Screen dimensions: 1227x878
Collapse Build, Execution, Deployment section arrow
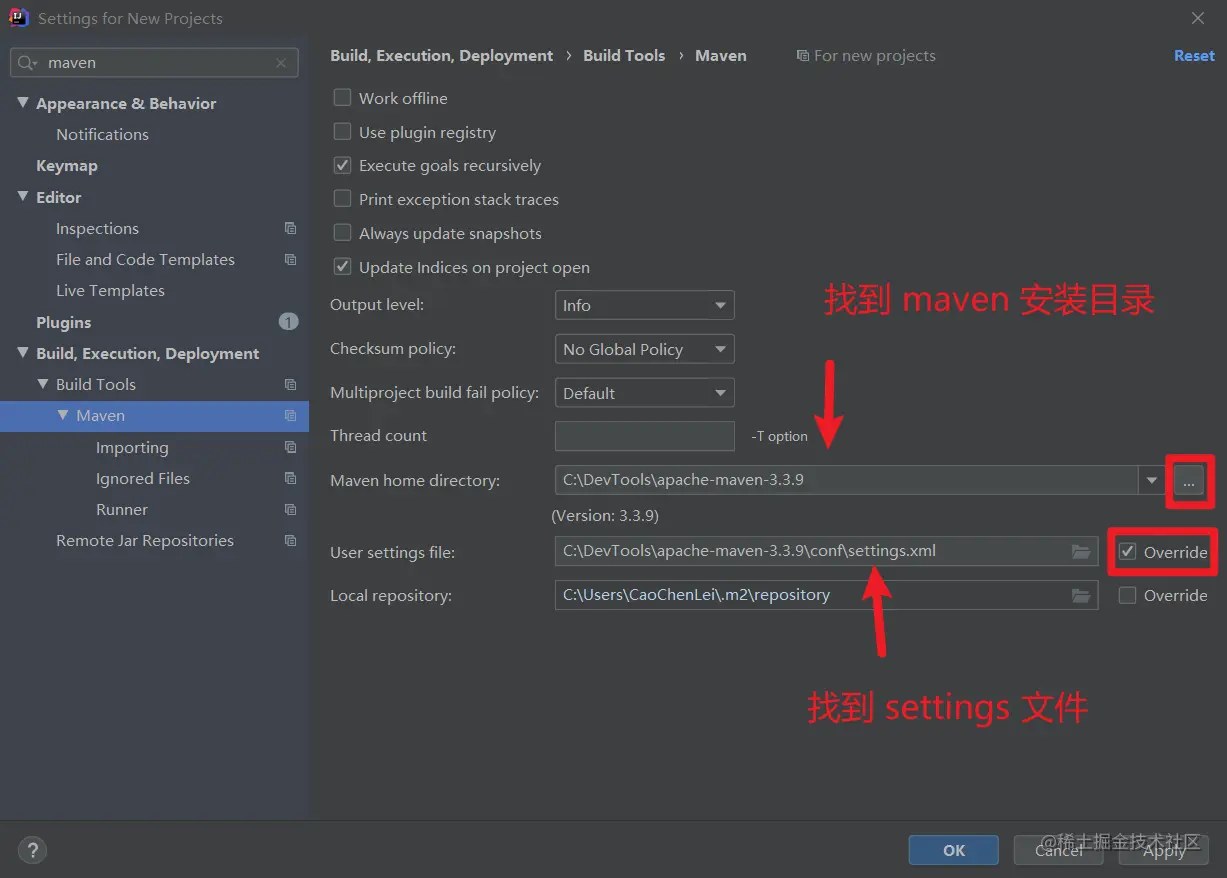(x=22, y=353)
